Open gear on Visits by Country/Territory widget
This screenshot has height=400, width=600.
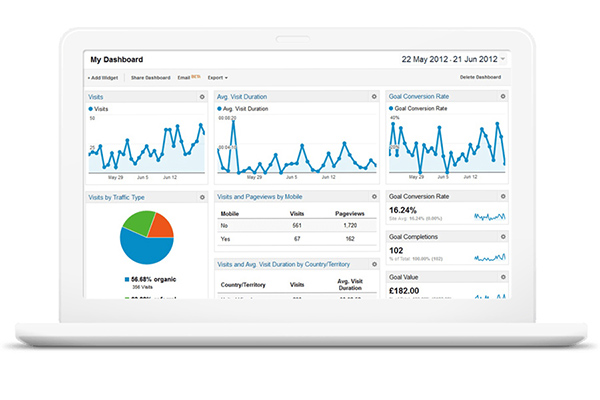374,264
